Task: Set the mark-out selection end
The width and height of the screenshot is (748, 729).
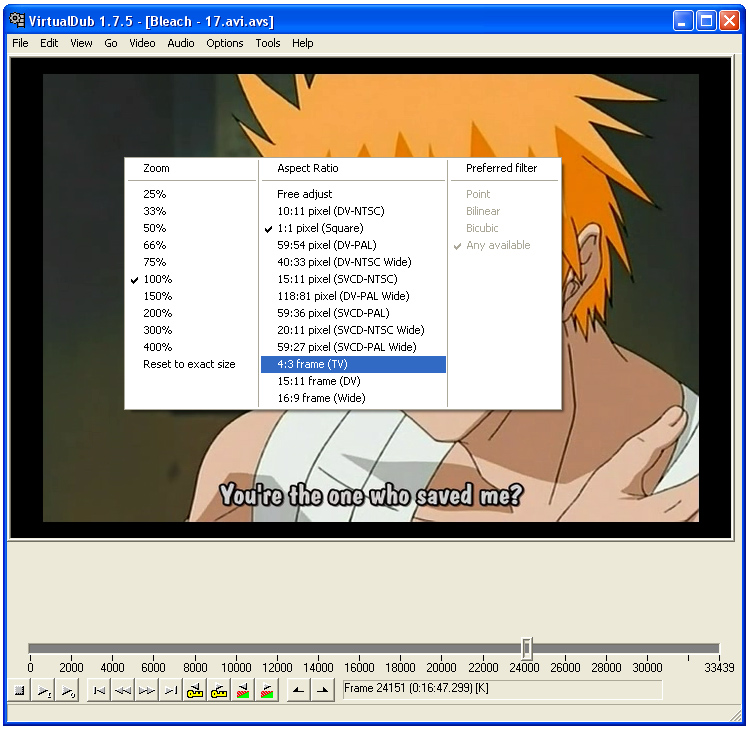Action: (322, 690)
